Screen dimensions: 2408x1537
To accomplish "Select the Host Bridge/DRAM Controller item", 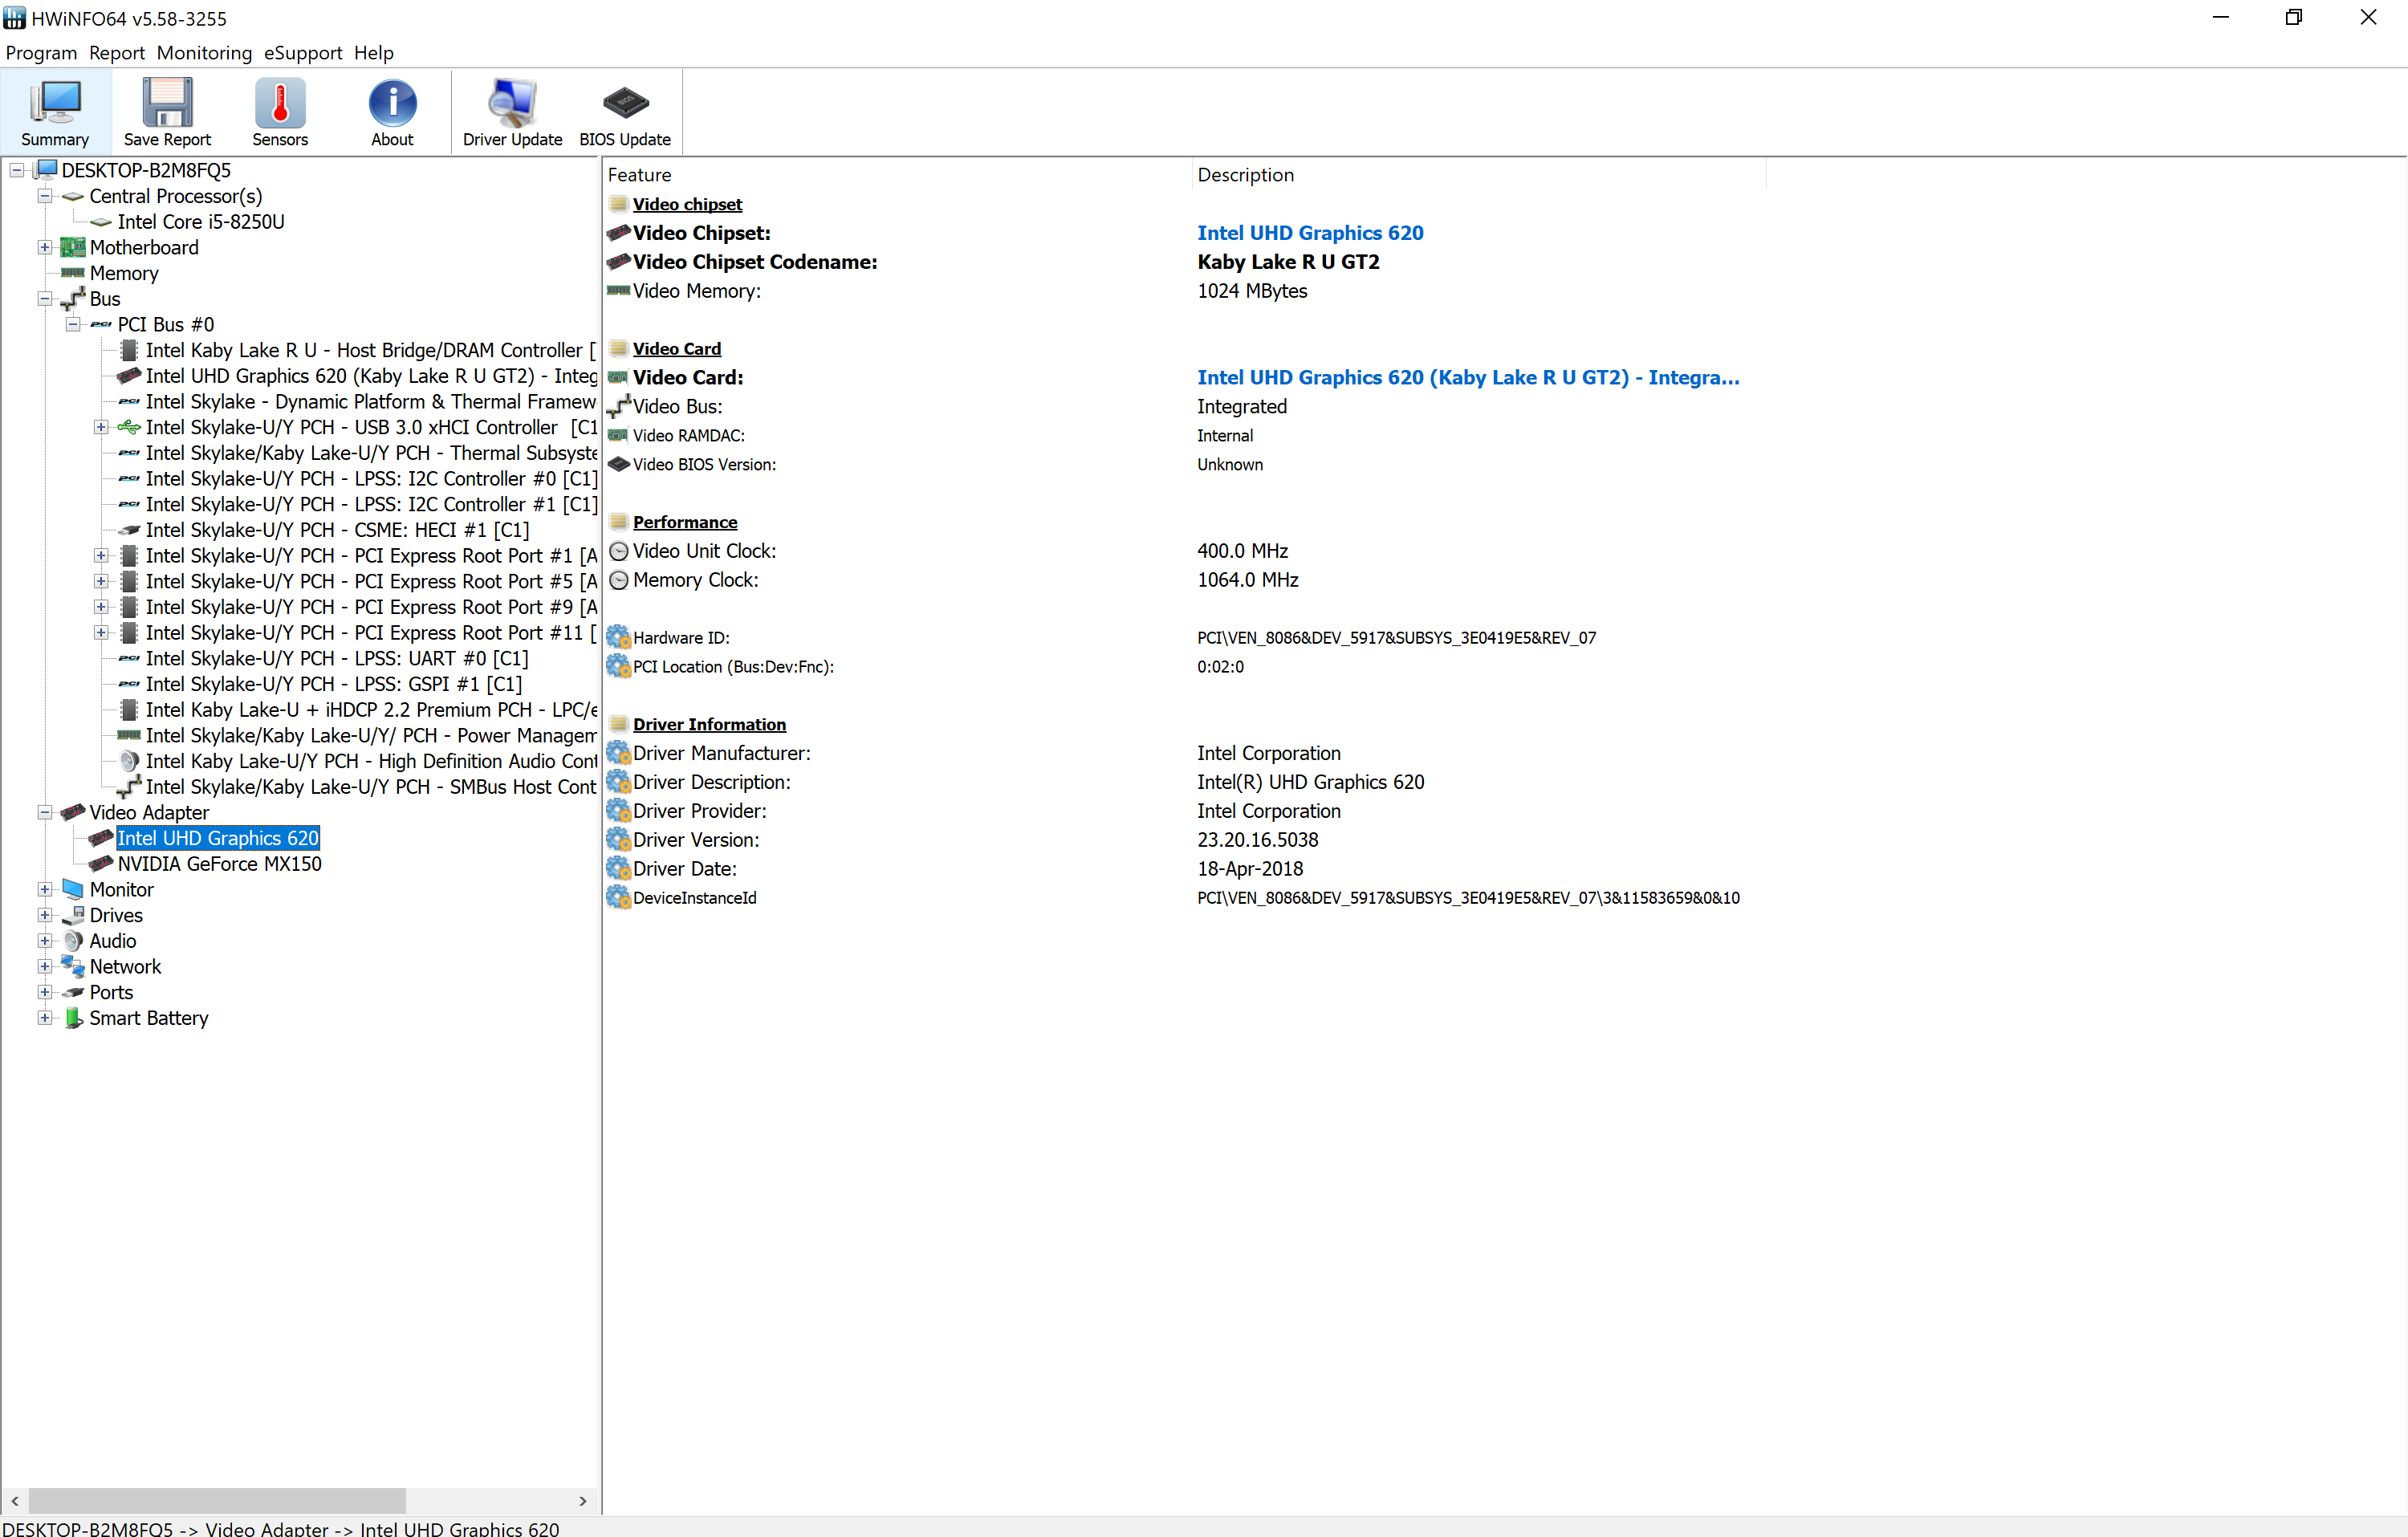I will click(x=370, y=350).
